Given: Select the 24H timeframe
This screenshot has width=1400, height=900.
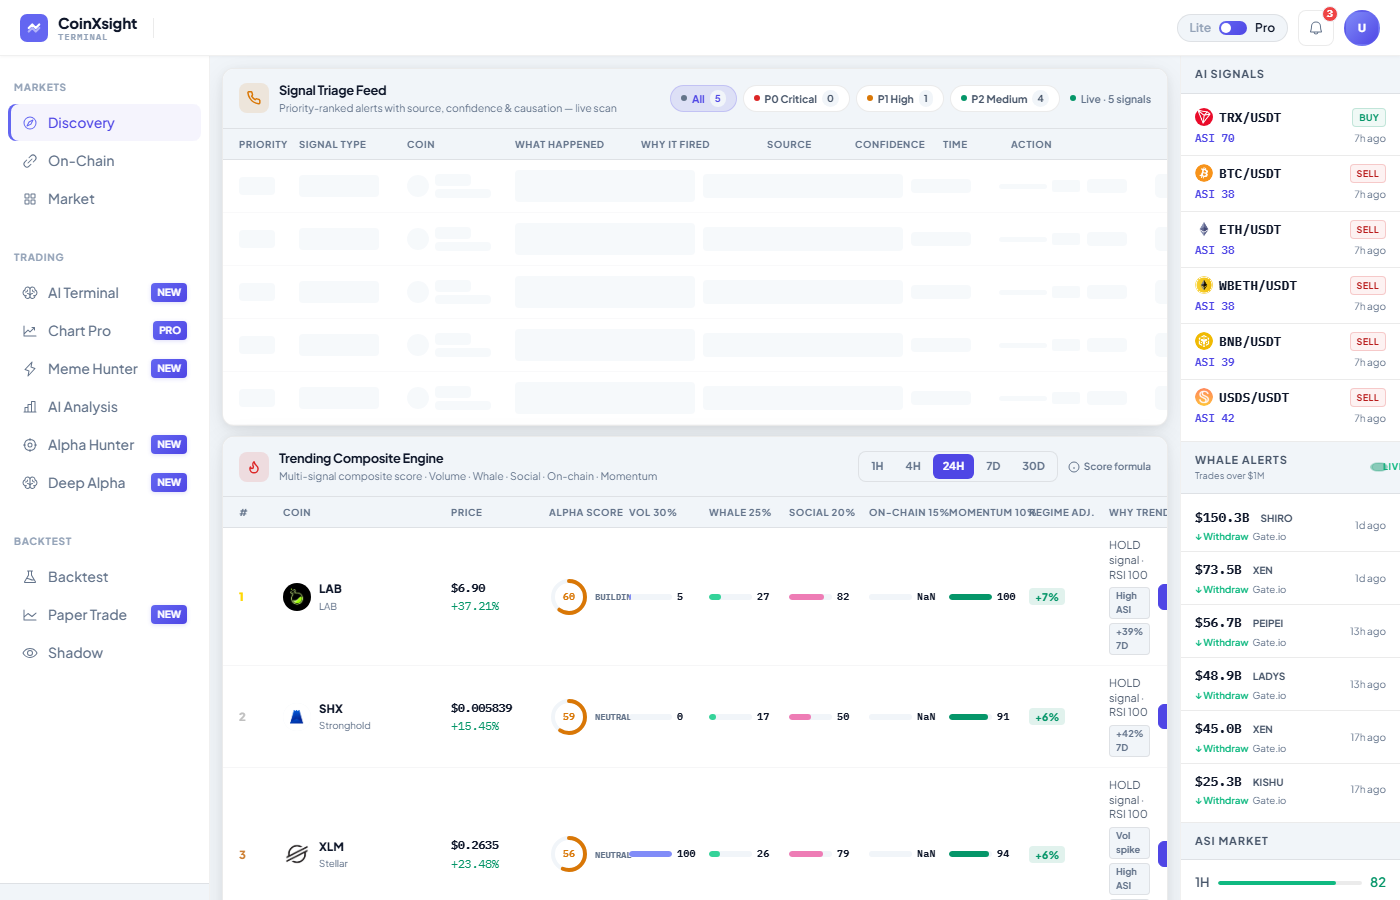Looking at the screenshot, I should point(953,466).
